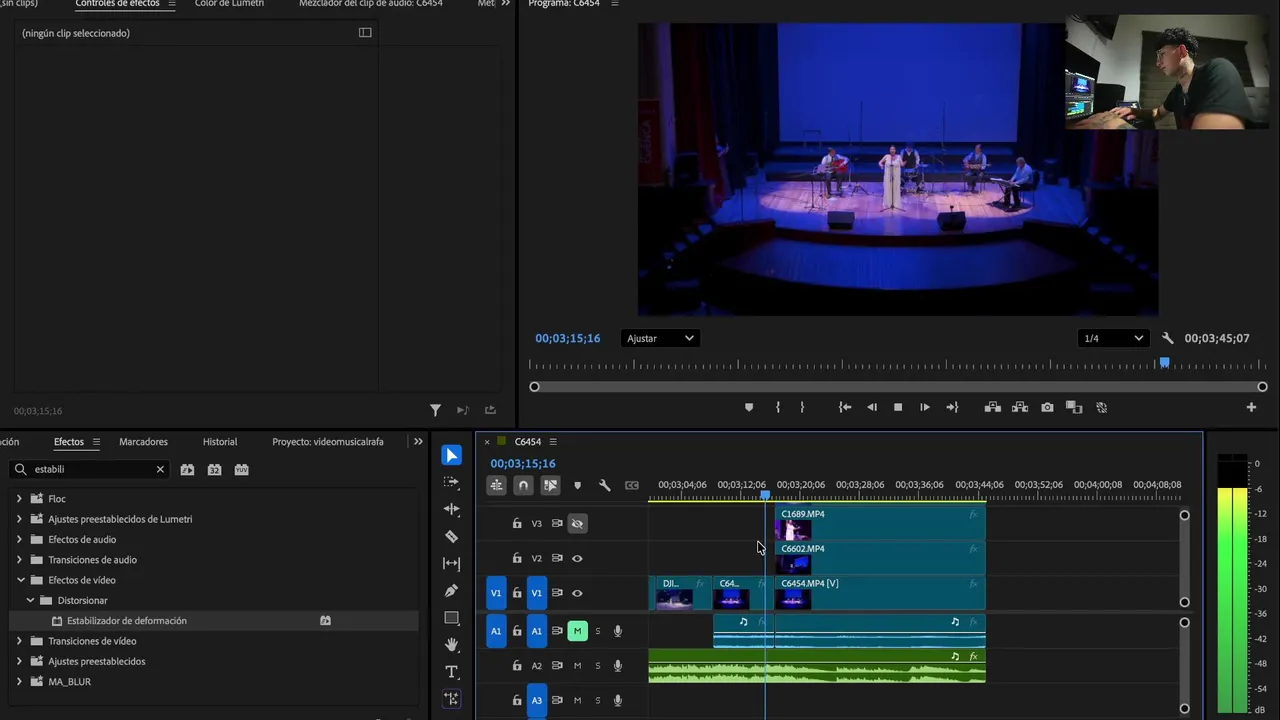Collapse the Distorsionar folder
The height and width of the screenshot is (720, 1280).
point(30,600)
